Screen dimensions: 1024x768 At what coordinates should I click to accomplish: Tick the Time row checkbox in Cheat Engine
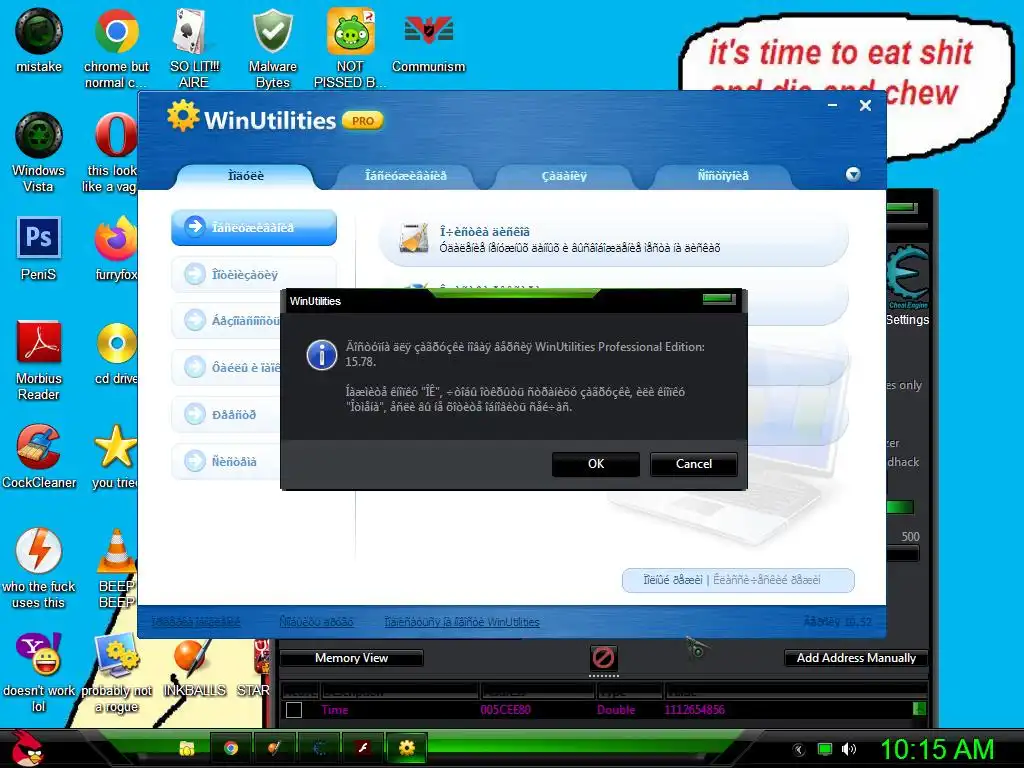point(294,710)
